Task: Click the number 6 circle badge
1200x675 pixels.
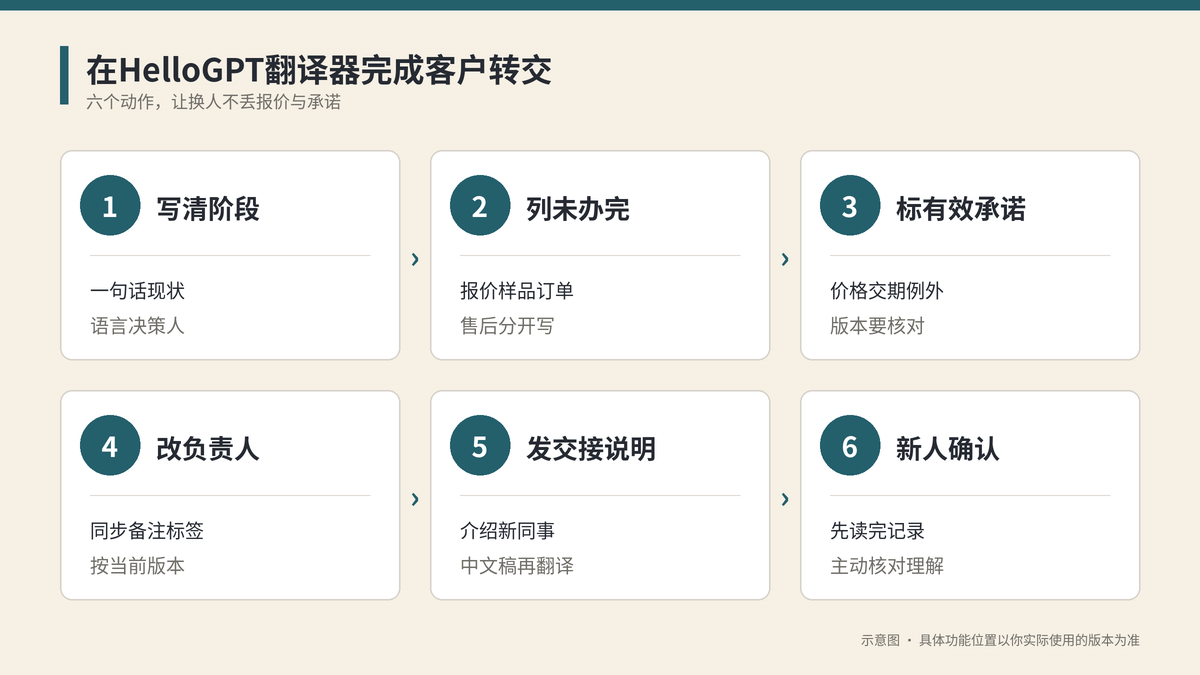Action: tap(850, 447)
